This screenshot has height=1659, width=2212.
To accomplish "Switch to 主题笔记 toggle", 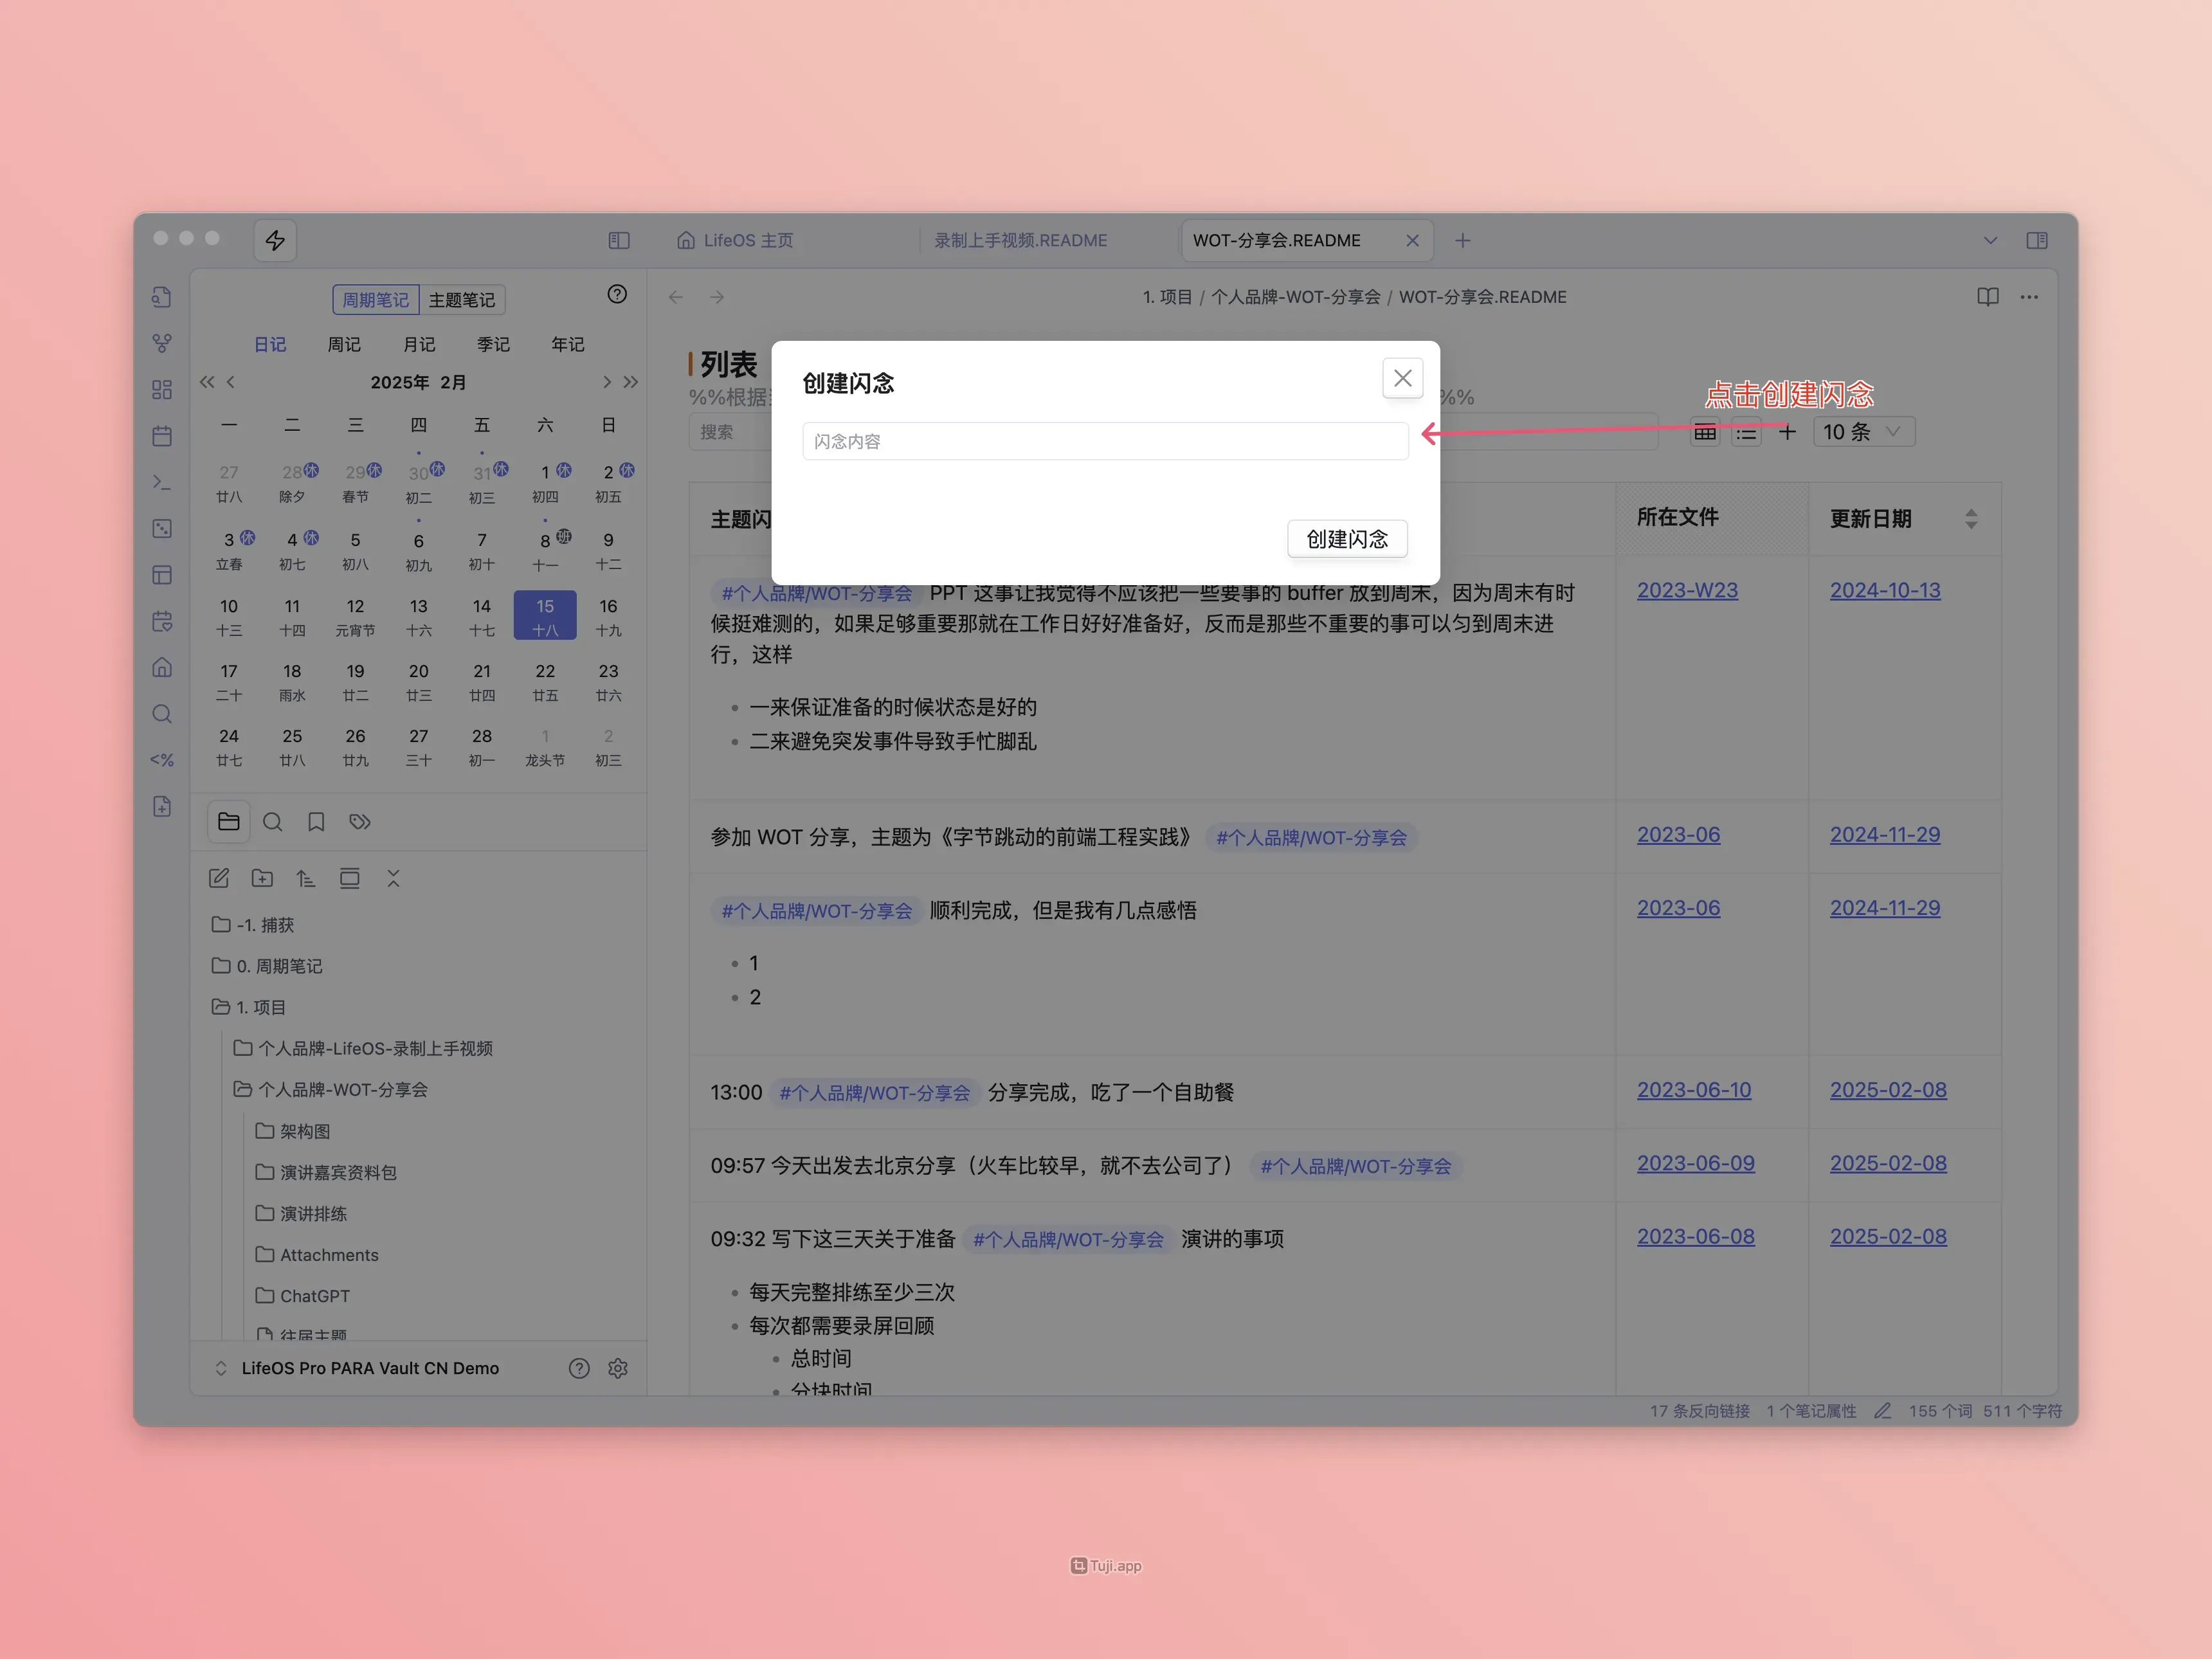I will point(461,300).
